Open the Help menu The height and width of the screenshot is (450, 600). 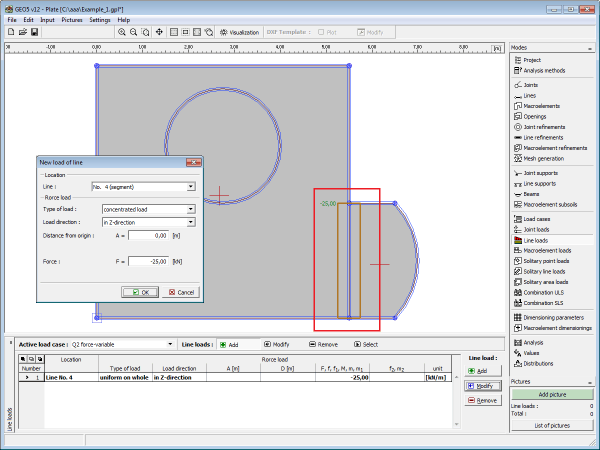click(124, 20)
